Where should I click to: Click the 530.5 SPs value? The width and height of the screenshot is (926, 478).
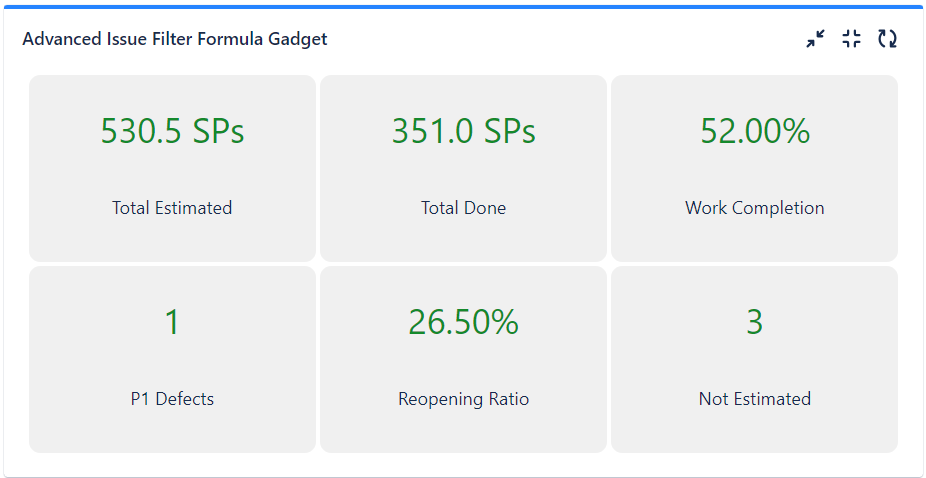point(172,131)
